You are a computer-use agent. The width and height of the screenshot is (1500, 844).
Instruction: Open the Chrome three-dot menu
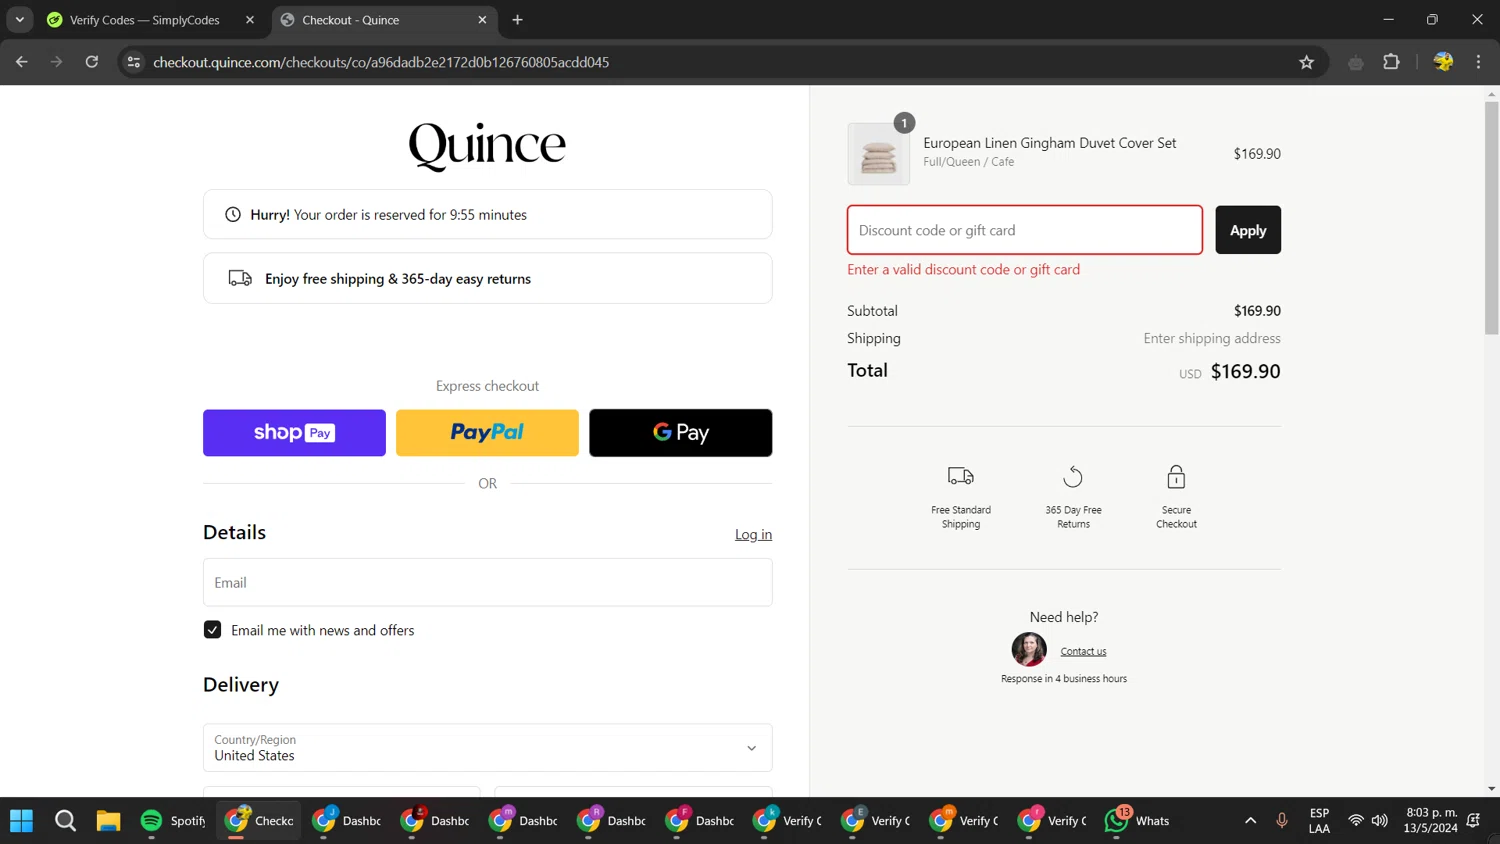click(x=1478, y=62)
